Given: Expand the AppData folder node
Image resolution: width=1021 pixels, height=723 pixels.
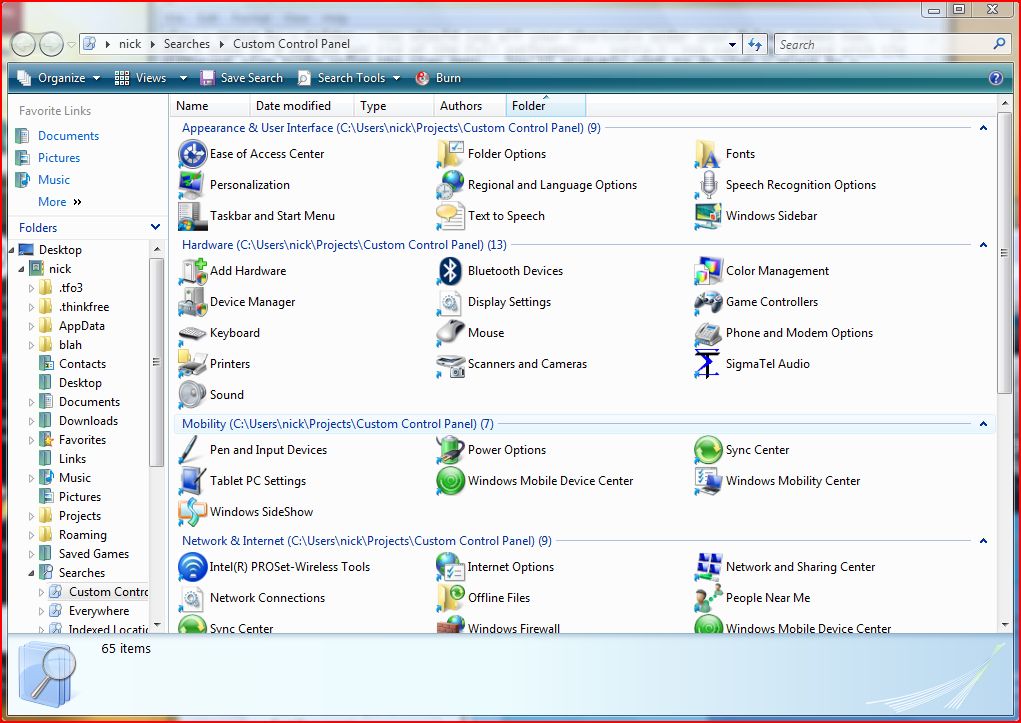Looking at the screenshot, I should (31, 326).
